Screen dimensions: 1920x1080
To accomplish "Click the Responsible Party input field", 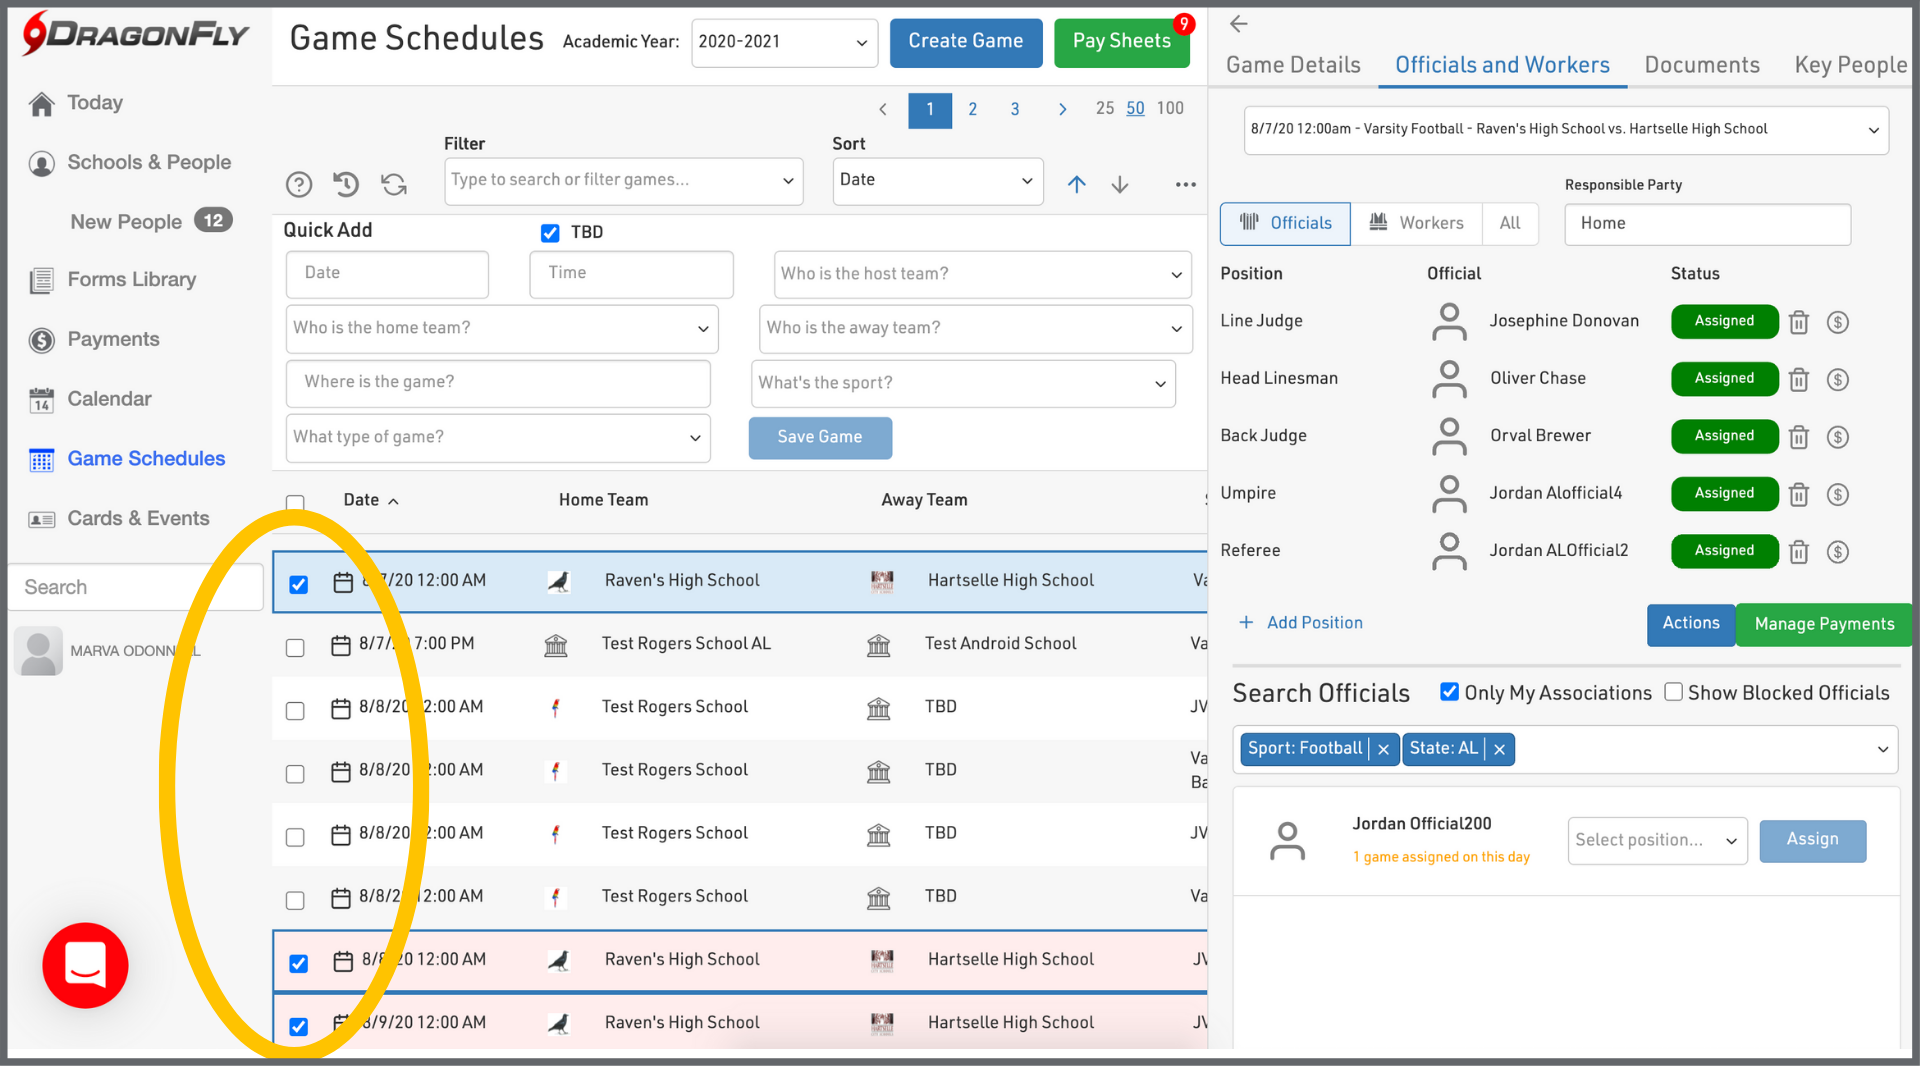I will coord(1707,224).
